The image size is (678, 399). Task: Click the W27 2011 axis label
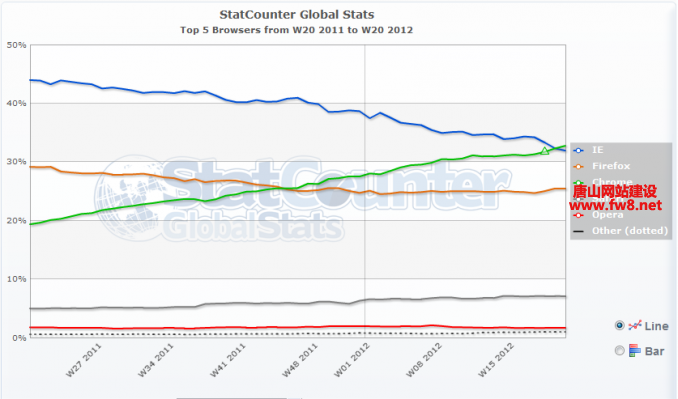[83, 360]
